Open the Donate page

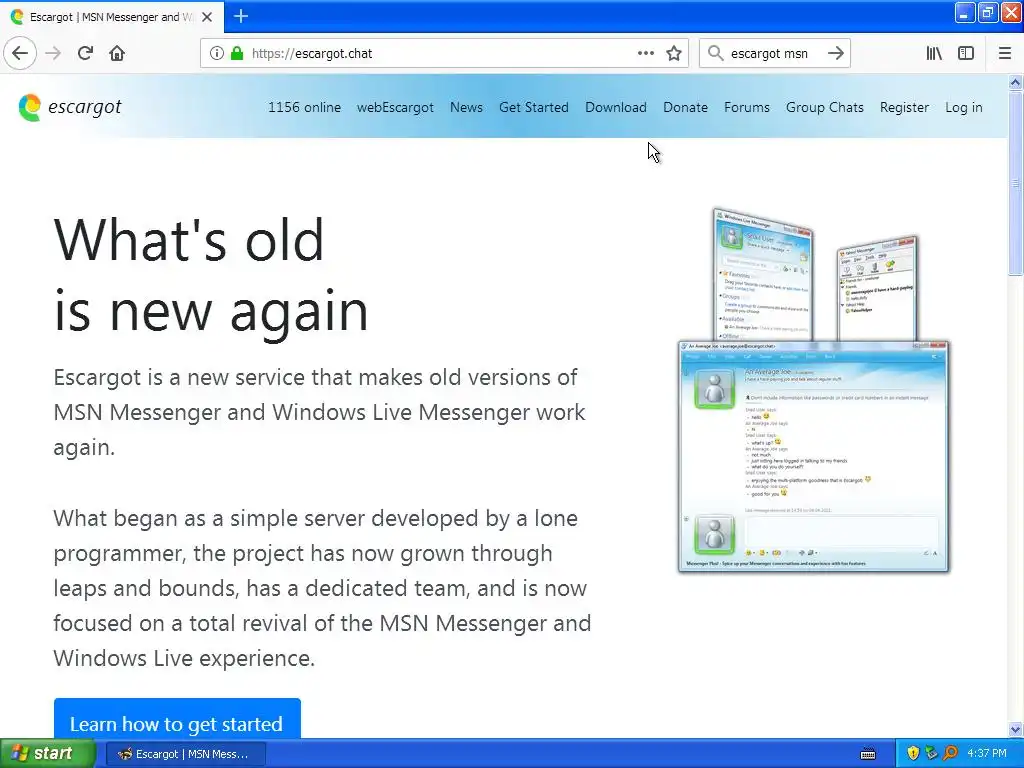click(x=685, y=107)
